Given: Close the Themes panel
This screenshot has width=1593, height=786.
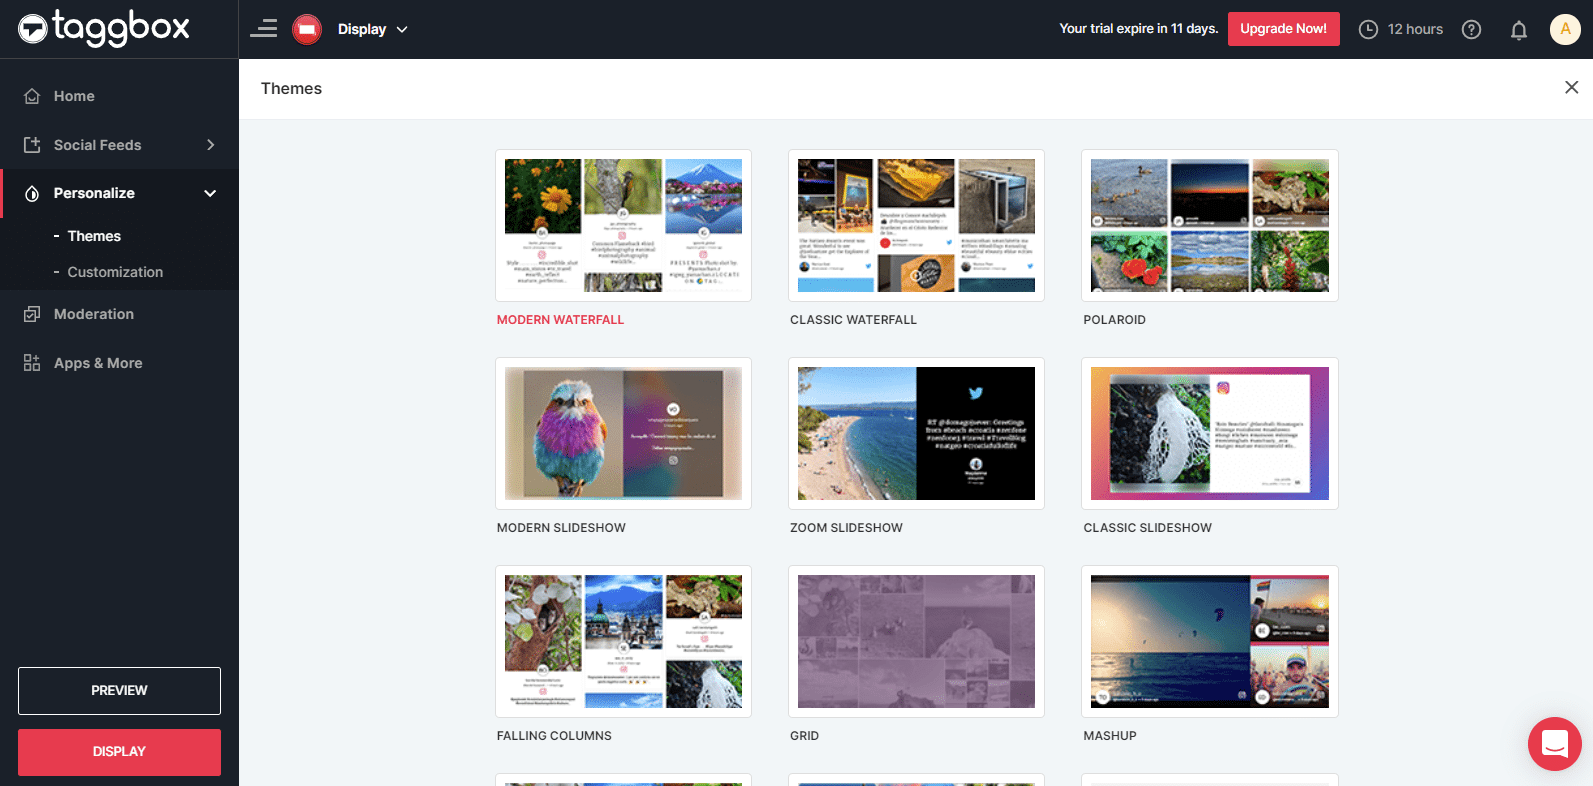Looking at the screenshot, I should (1571, 88).
